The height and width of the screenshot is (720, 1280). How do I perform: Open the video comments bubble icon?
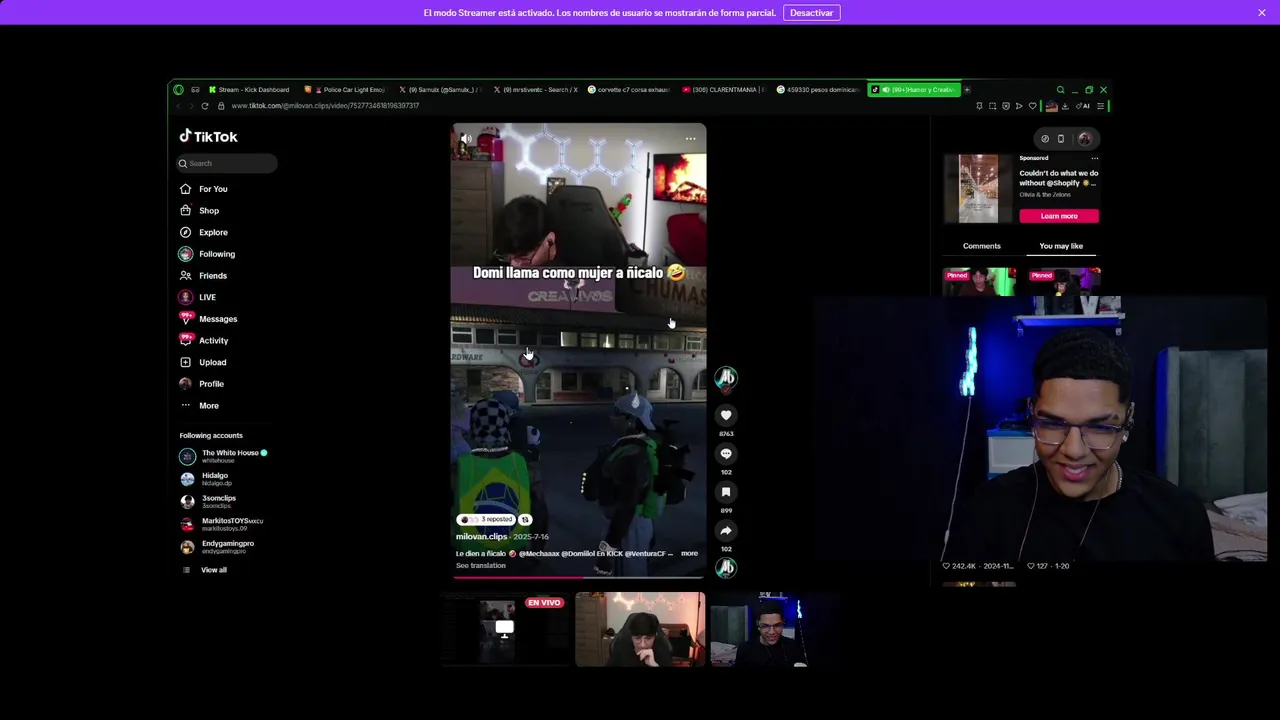tap(726, 454)
